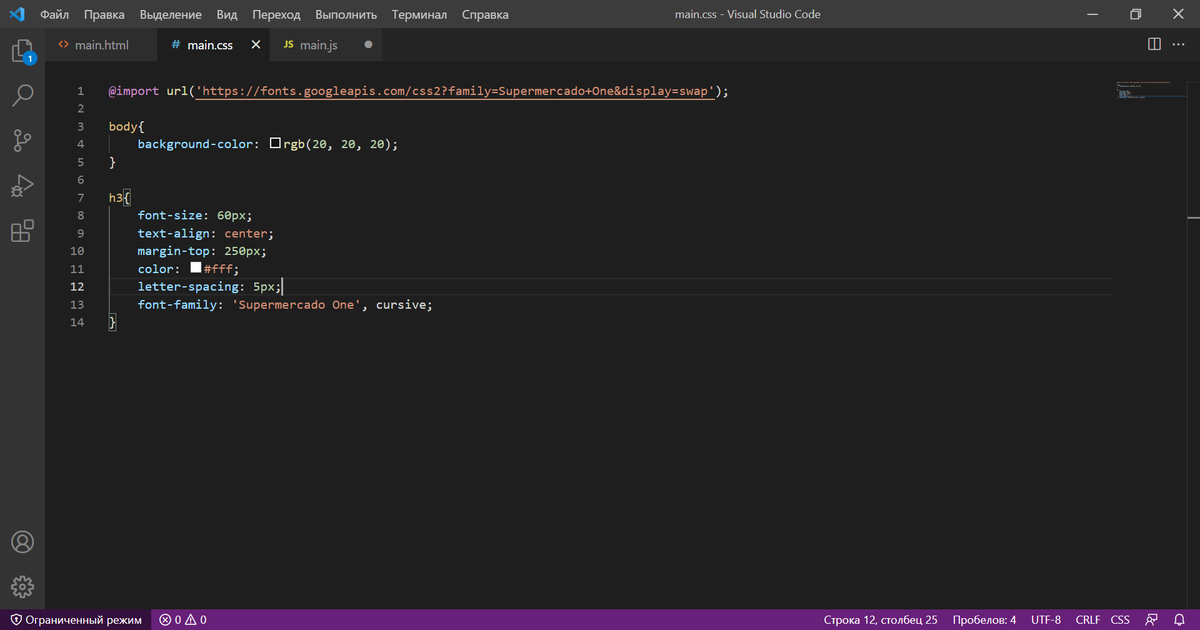This screenshot has height=630, width=1200.
Task: Open the Accounts menu icon
Action: (22, 542)
